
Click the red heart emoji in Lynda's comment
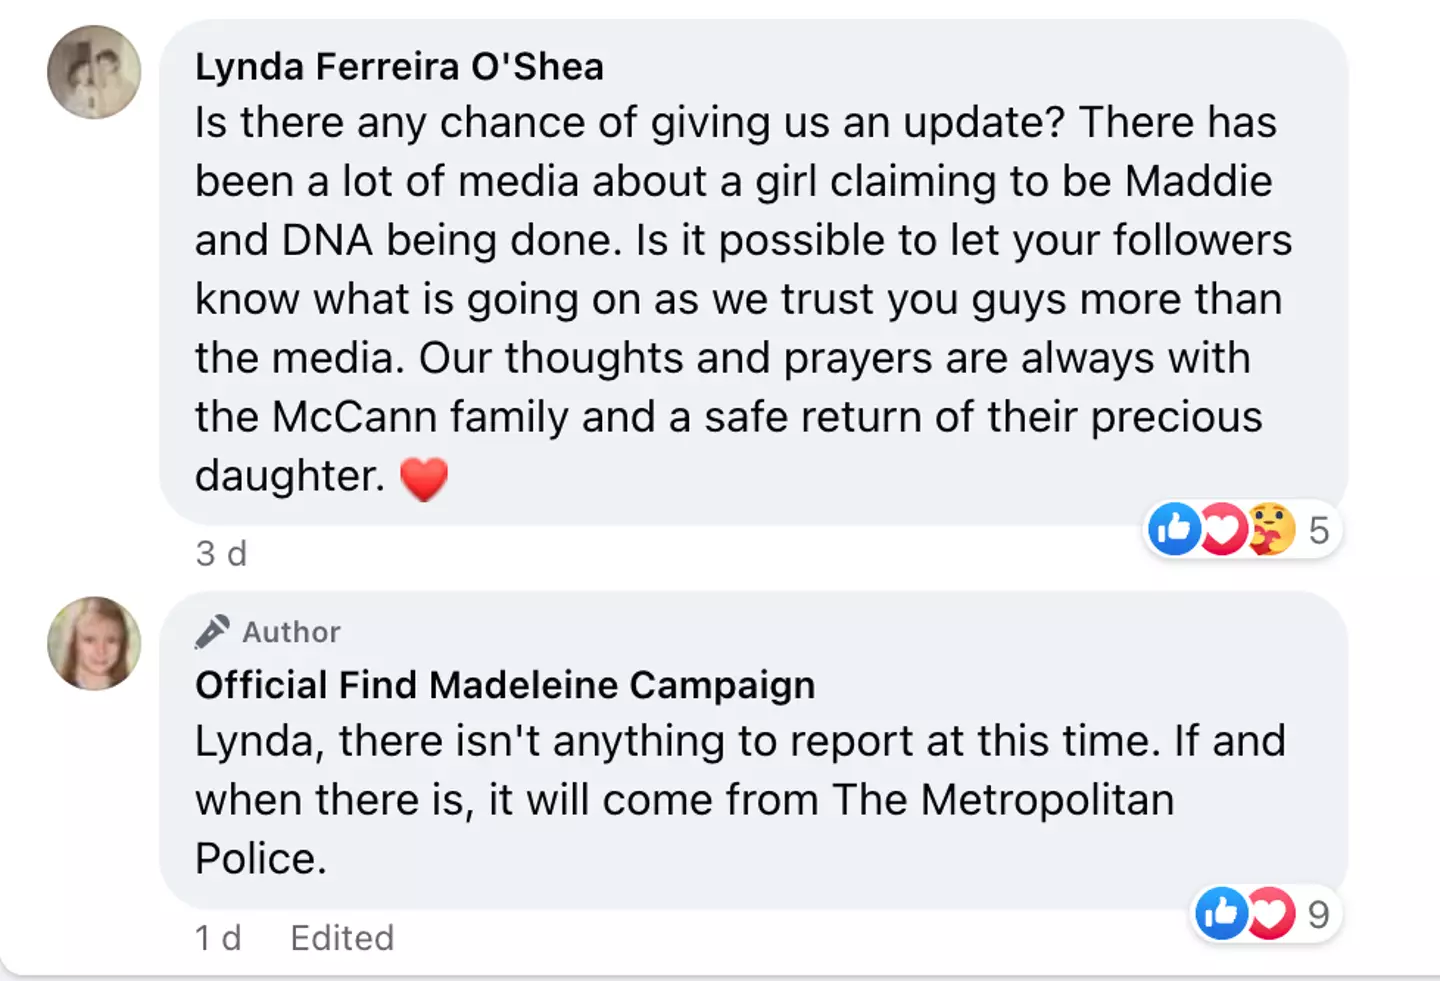tap(424, 479)
